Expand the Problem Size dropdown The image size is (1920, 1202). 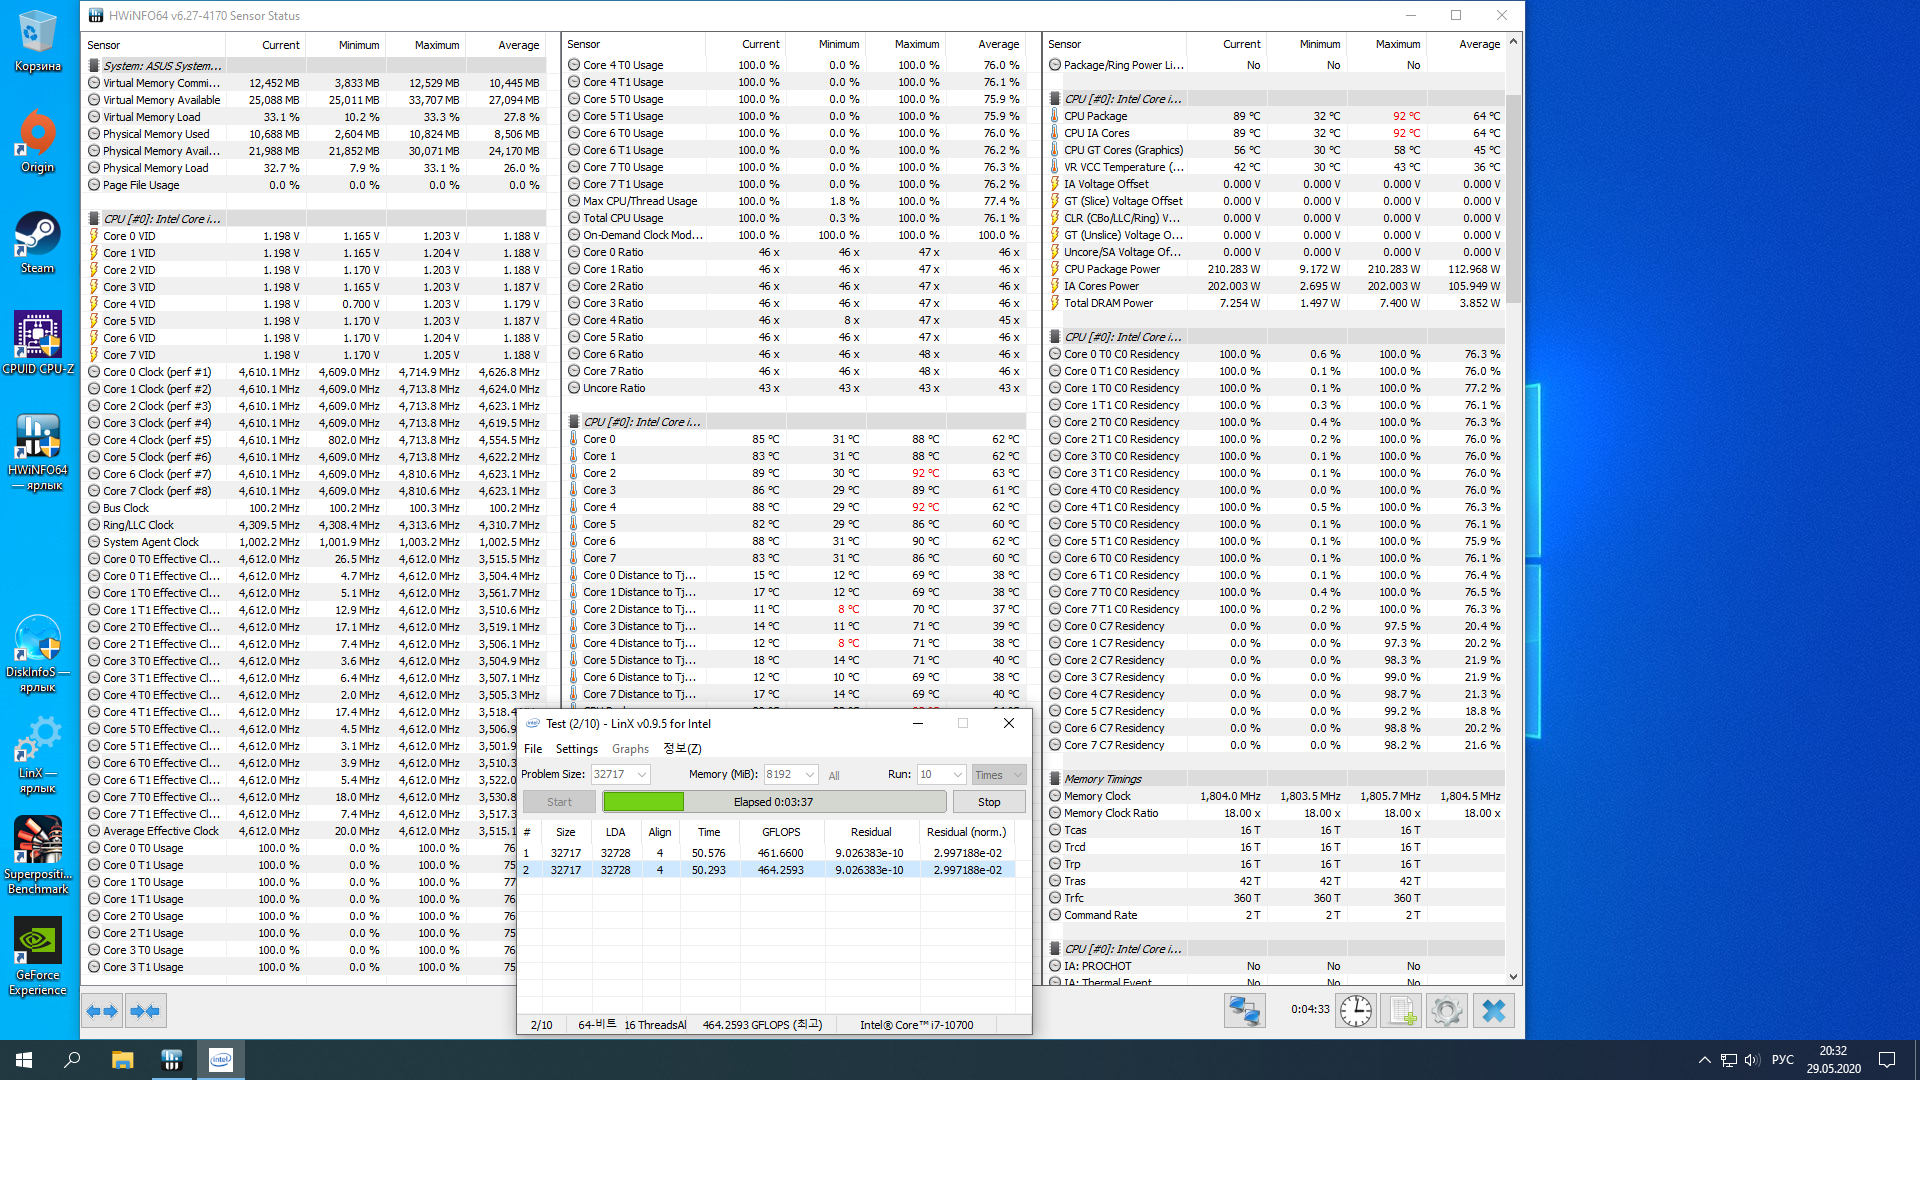pos(641,775)
